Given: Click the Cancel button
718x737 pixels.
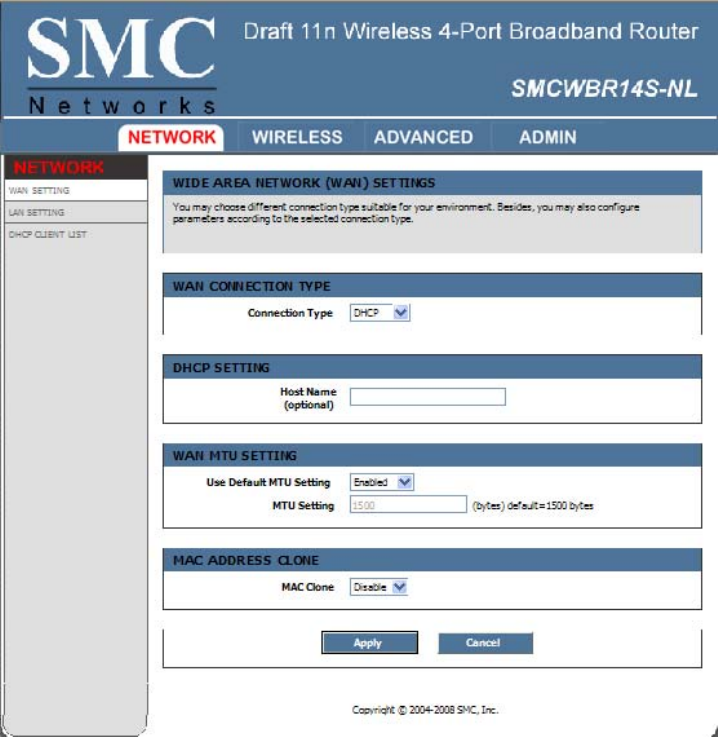Looking at the screenshot, I should point(485,643).
